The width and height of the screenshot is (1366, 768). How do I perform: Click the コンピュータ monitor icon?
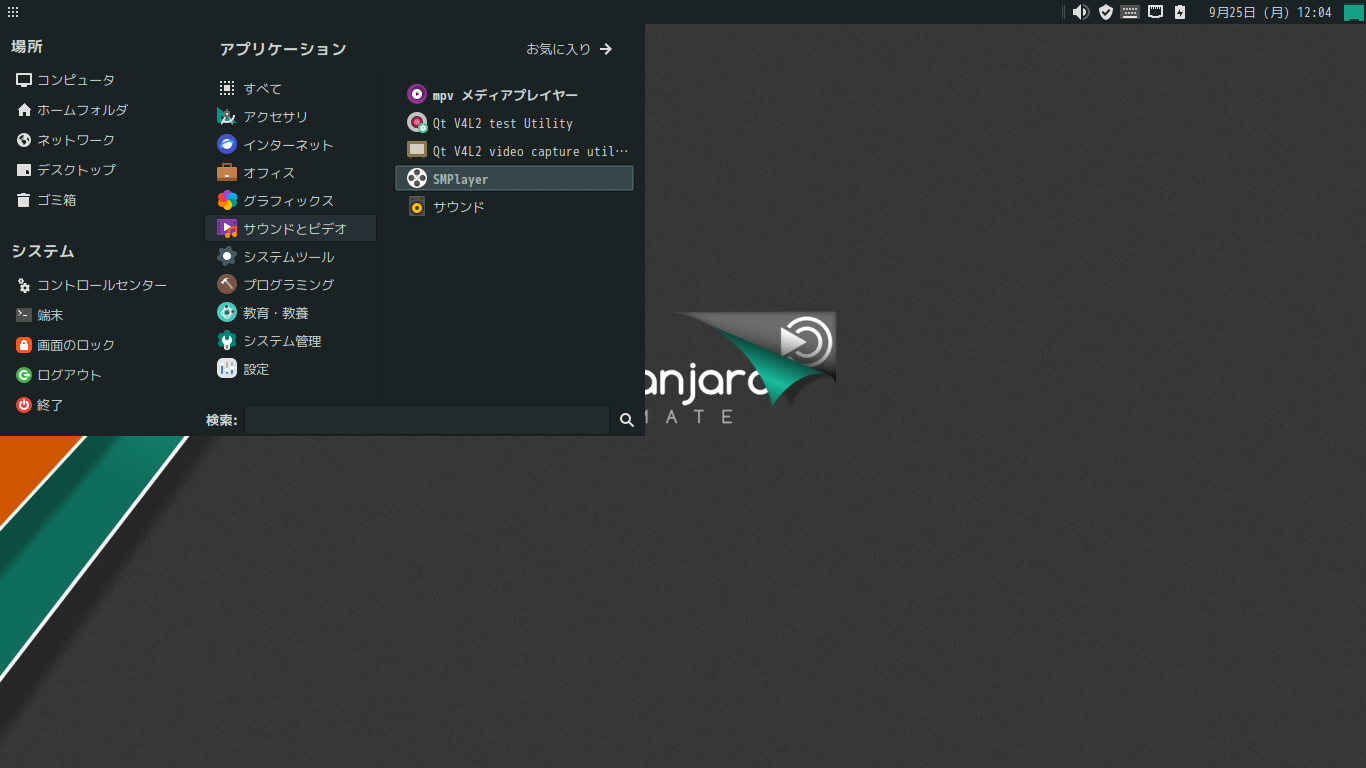pos(24,80)
